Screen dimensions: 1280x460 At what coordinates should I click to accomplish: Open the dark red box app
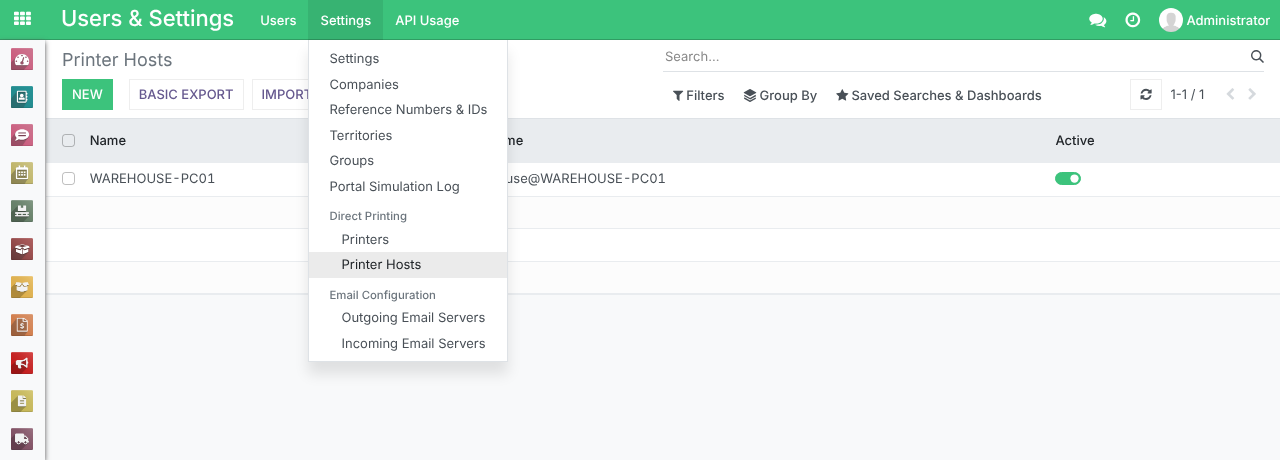point(22,249)
